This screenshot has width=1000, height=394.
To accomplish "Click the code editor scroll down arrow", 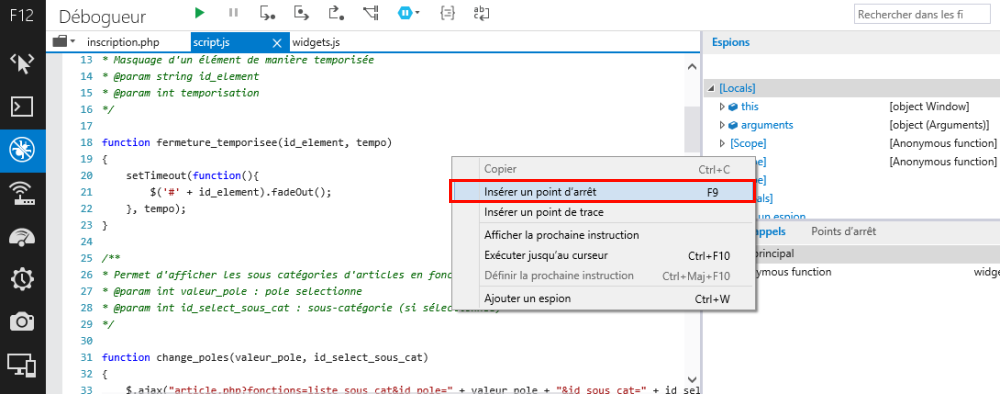I will (692, 380).
